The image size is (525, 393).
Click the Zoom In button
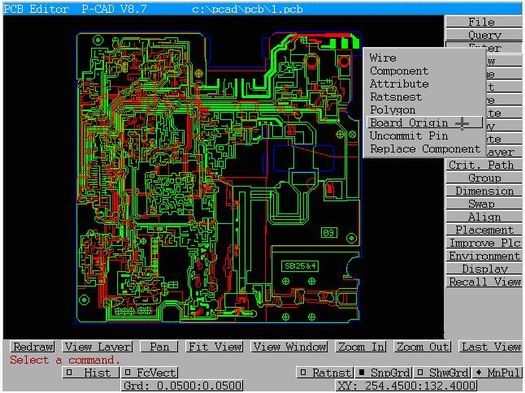361,347
